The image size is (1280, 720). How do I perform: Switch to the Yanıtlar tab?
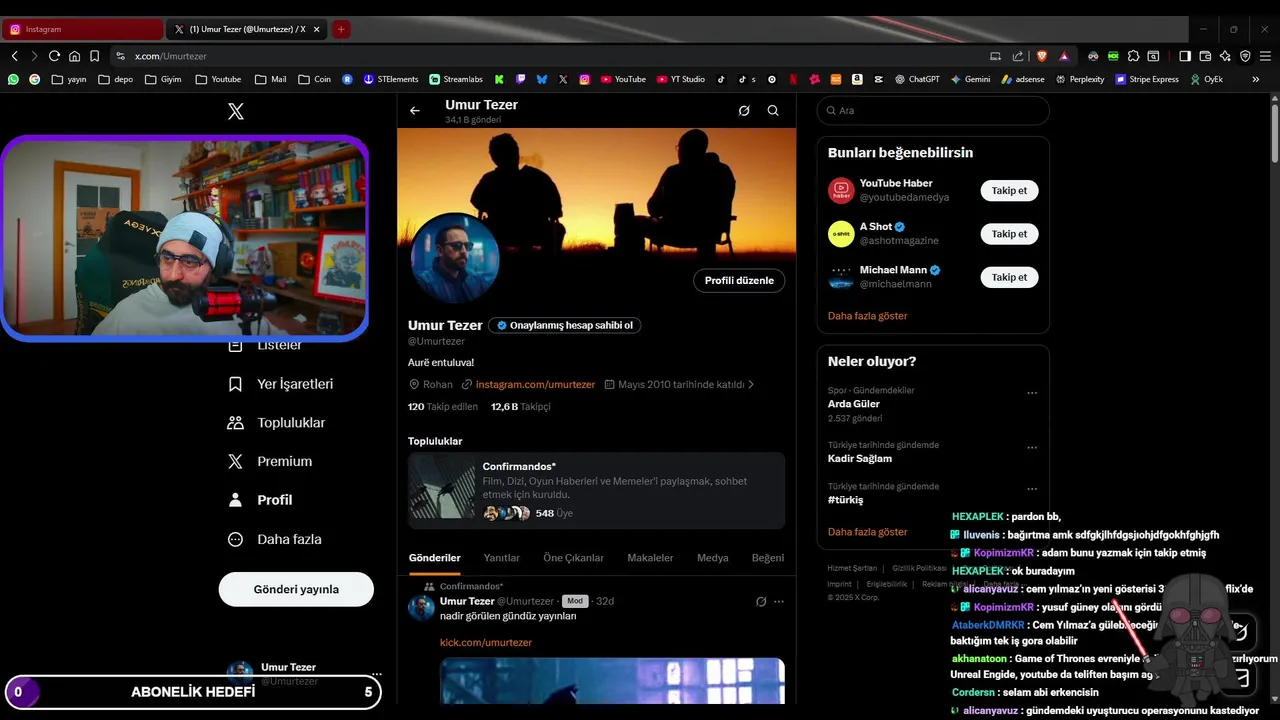point(502,558)
